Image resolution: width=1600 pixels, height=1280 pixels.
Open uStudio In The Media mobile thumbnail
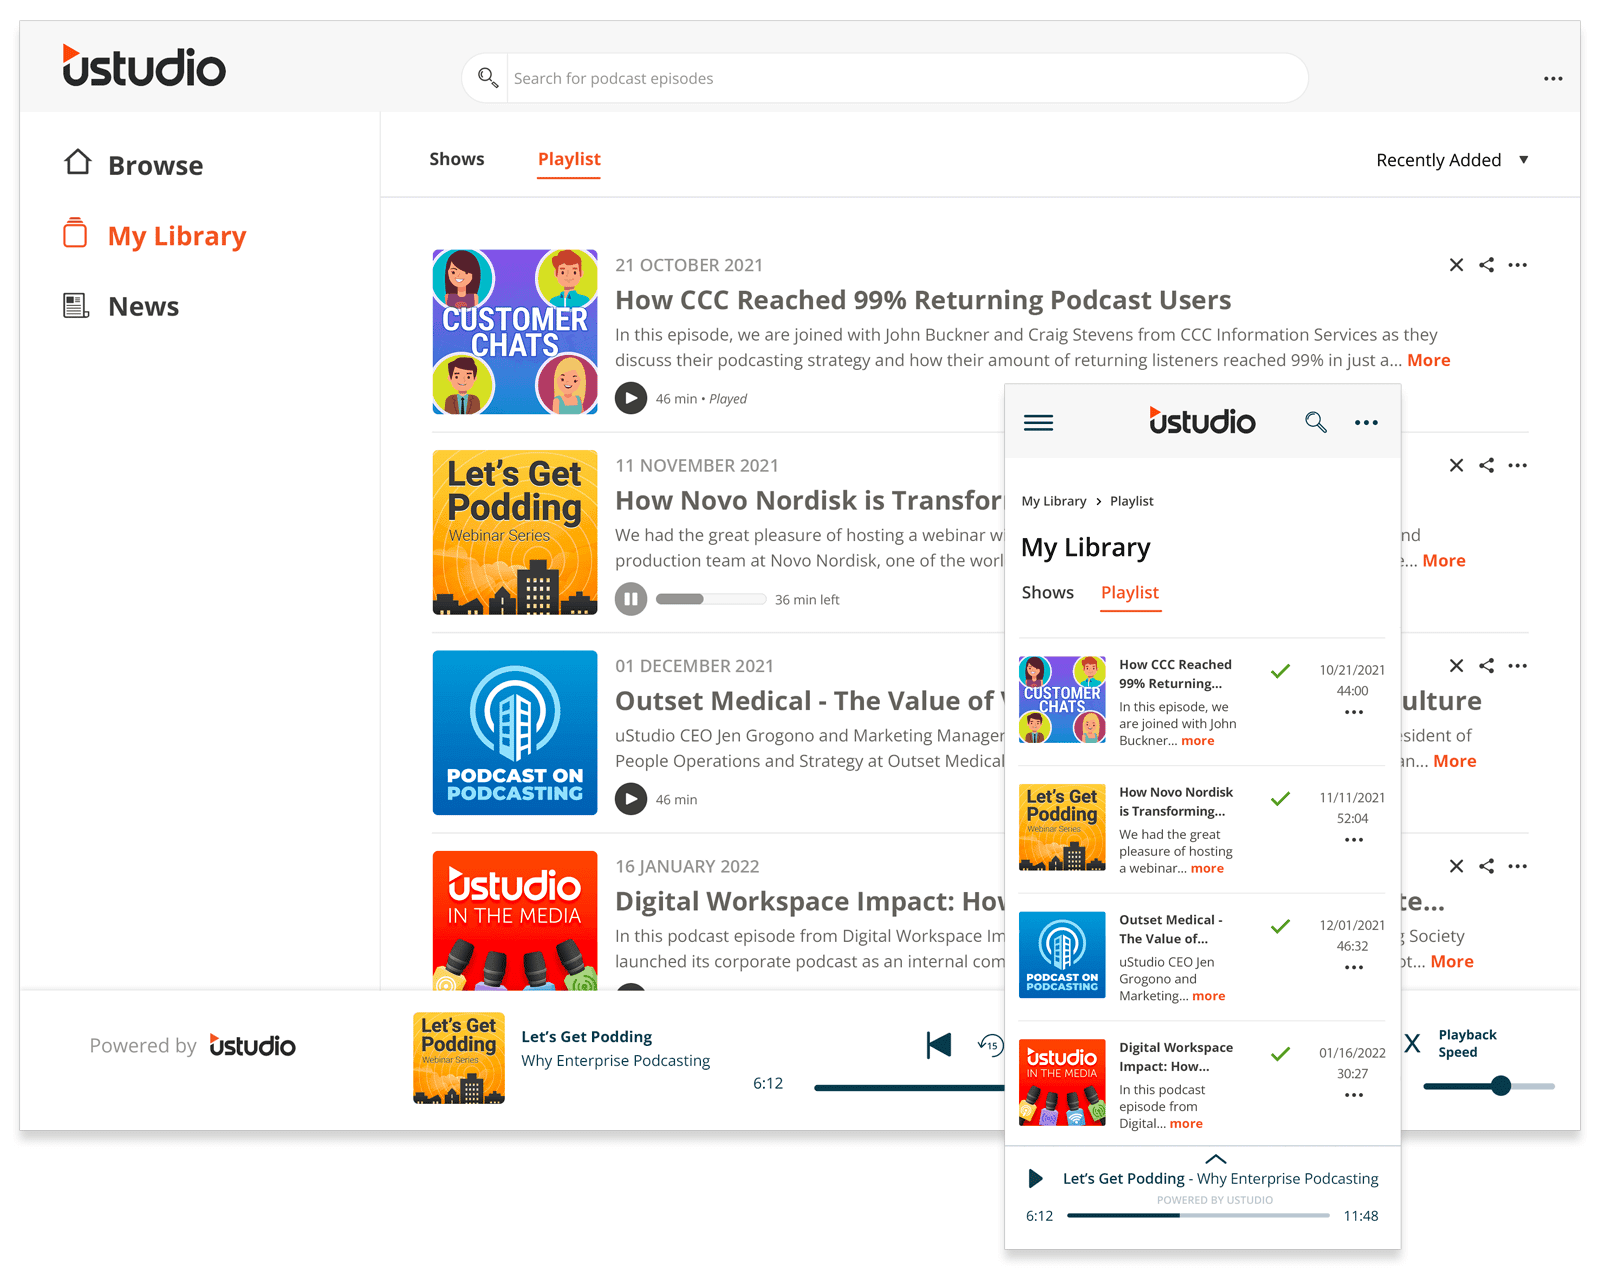pyautogui.click(x=1062, y=1083)
